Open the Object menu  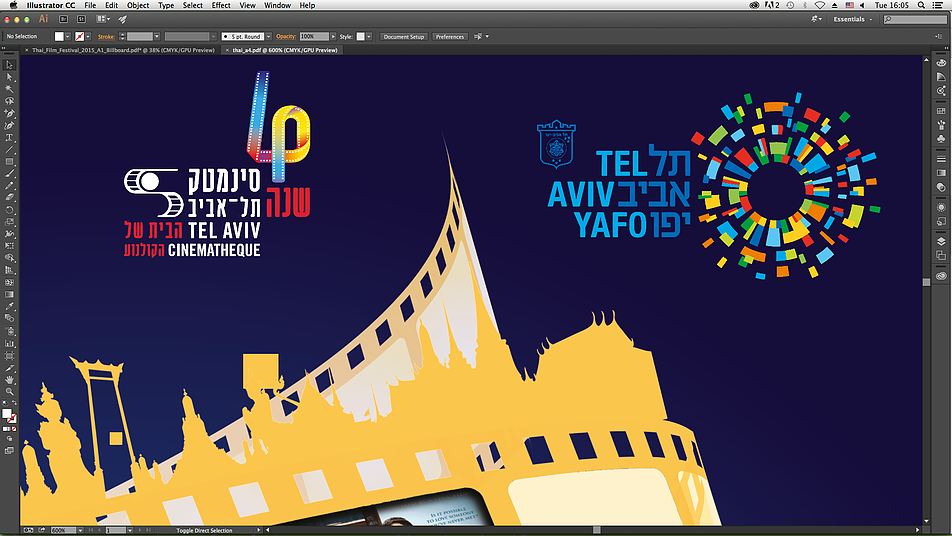[138, 5]
